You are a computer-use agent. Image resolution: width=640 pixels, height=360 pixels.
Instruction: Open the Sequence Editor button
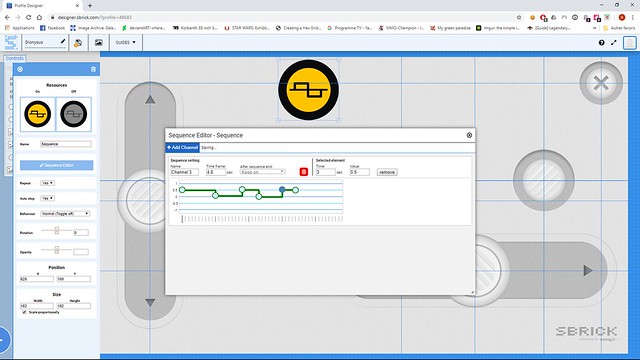(x=56, y=165)
